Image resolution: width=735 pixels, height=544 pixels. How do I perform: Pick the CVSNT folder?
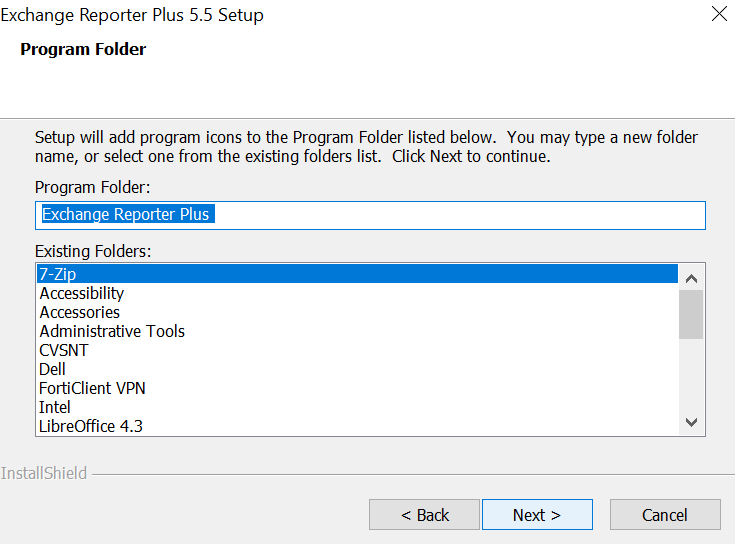point(64,350)
